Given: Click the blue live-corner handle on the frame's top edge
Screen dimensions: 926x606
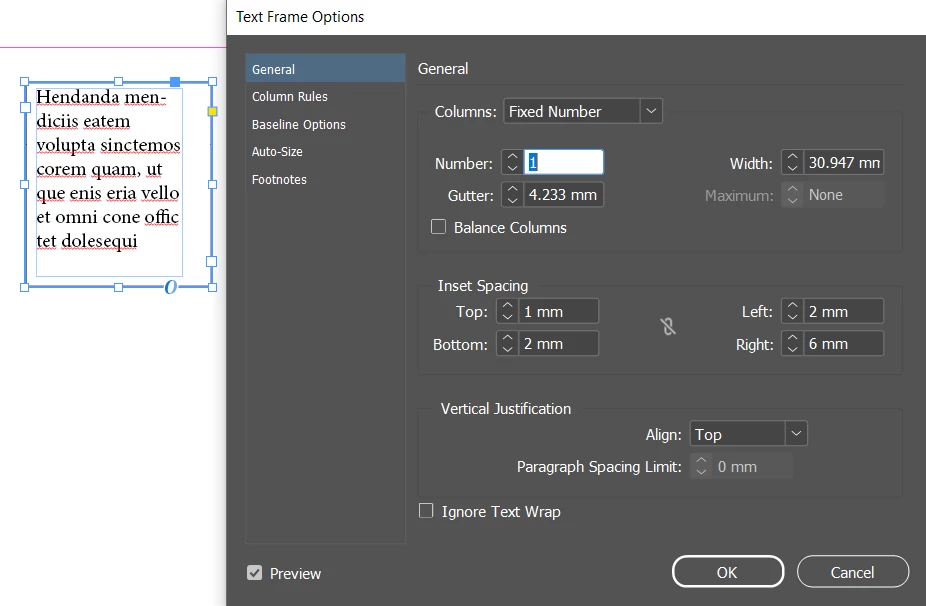Looking at the screenshot, I should coord(175,82).
